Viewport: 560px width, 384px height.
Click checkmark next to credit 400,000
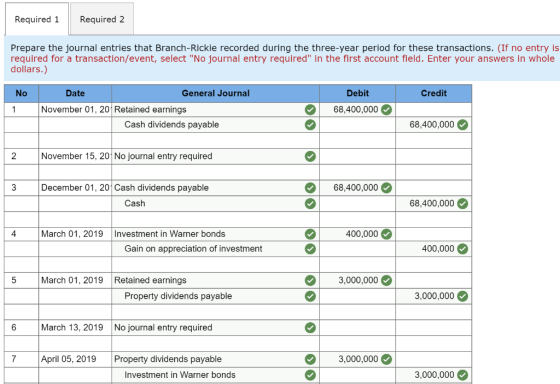point(462,249)
